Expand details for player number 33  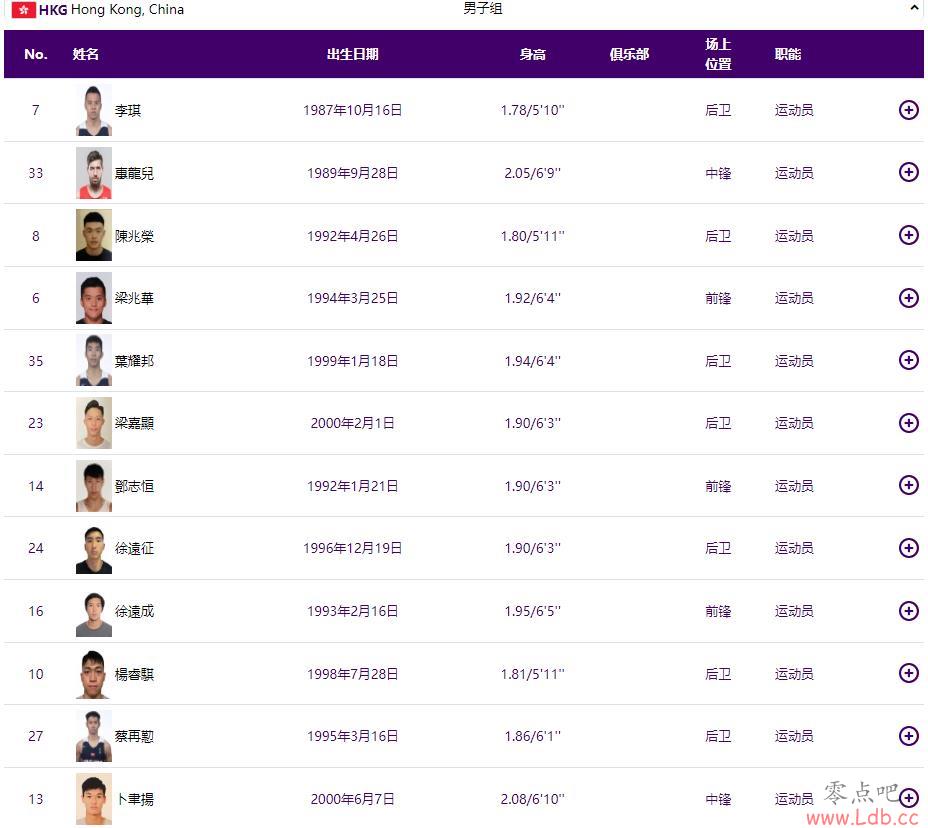point(908,172)
